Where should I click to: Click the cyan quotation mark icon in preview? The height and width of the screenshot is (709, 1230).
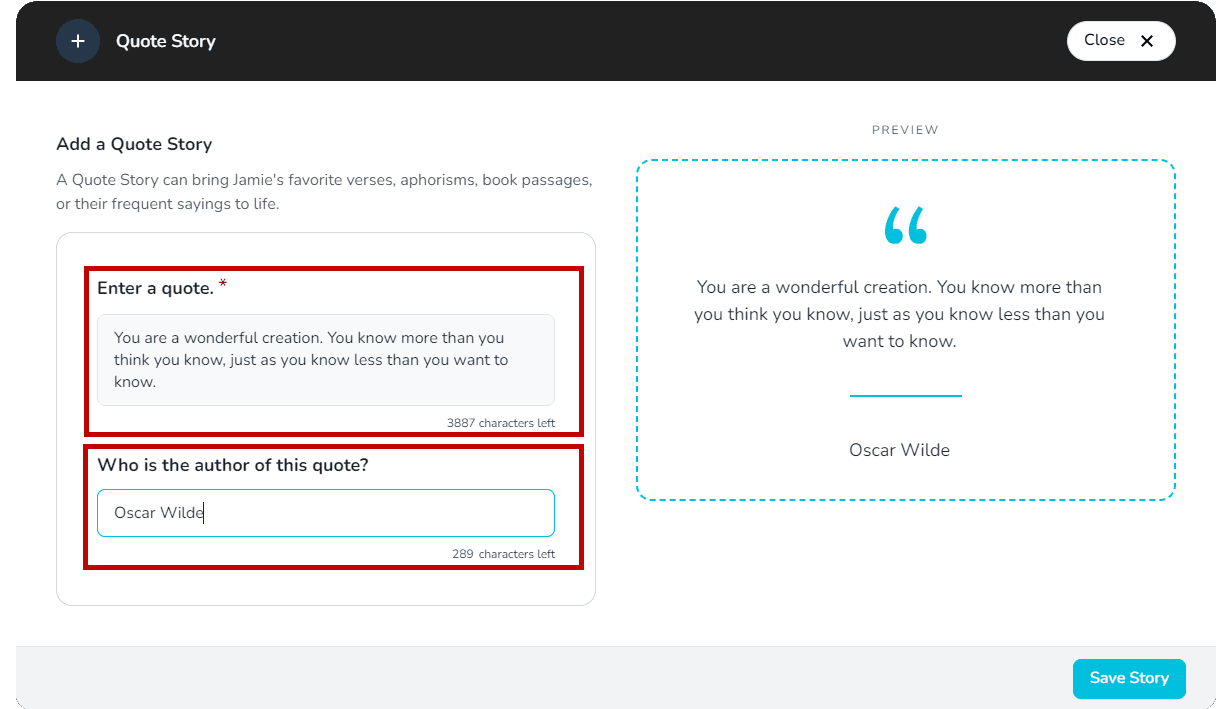[905, 225]
